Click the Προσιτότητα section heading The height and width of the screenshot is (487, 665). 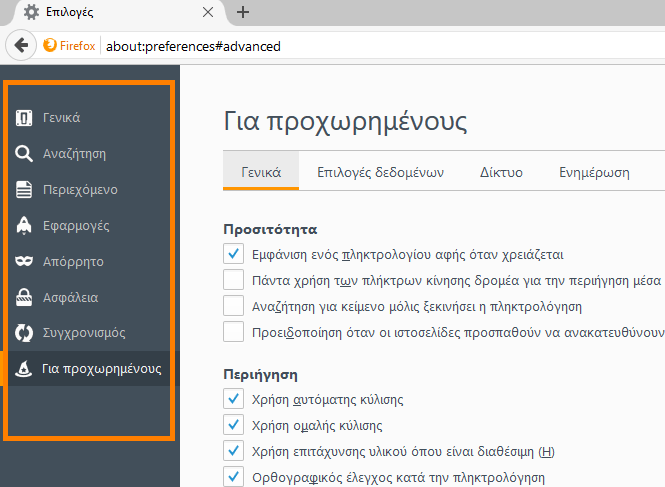click(x=270, y=230)
